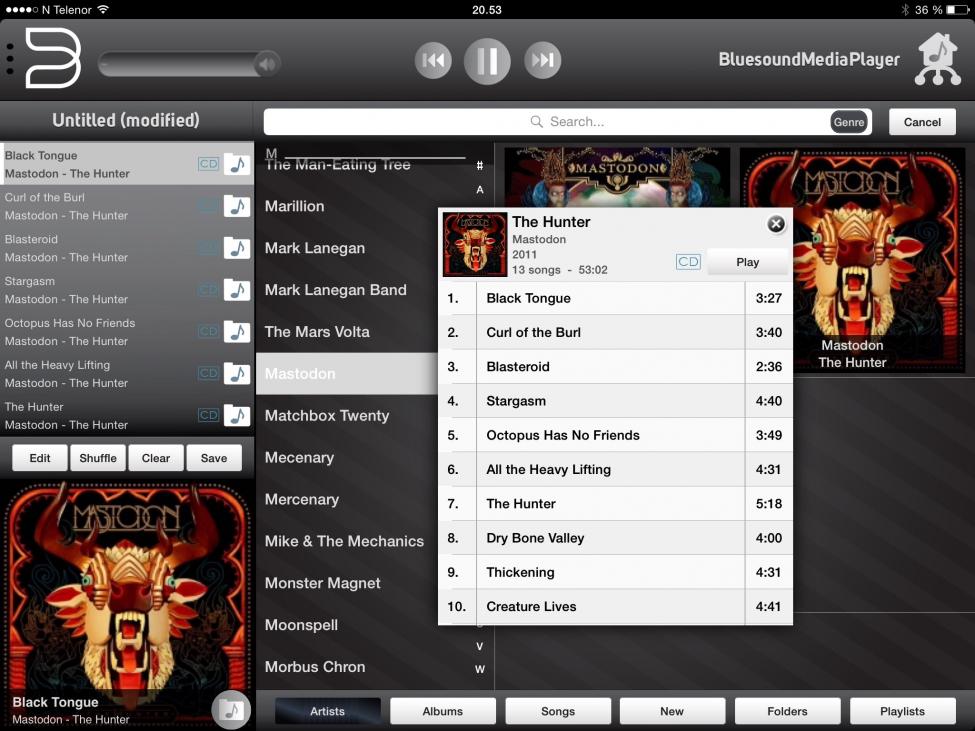The width and height of the screenshot is (975, 731).
Task: Jump to A in alphabet index
Action: 479,190
